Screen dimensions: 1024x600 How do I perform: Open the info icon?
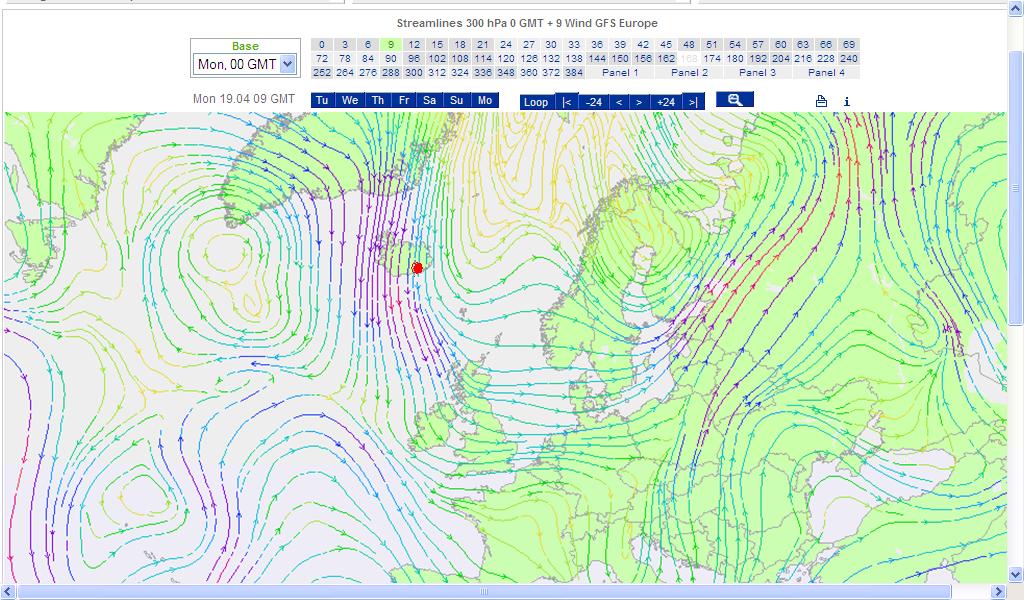[847, 101]
